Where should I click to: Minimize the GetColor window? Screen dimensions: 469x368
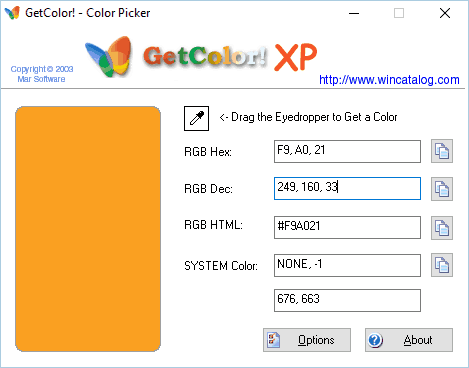pyautogui.click(x=354, y=13)
